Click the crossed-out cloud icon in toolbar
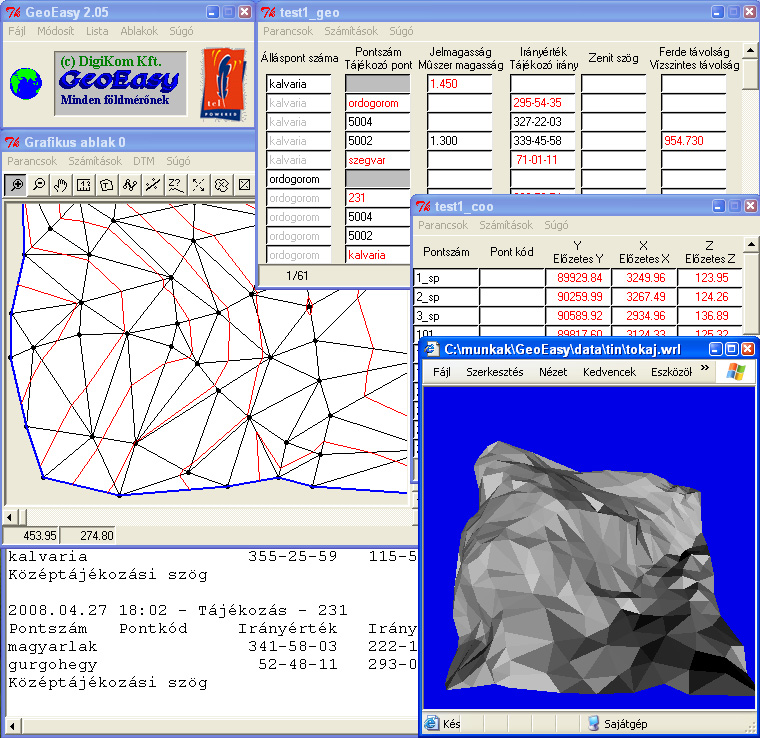The height and width of the screenshot is (738, 760). (221, 184)
